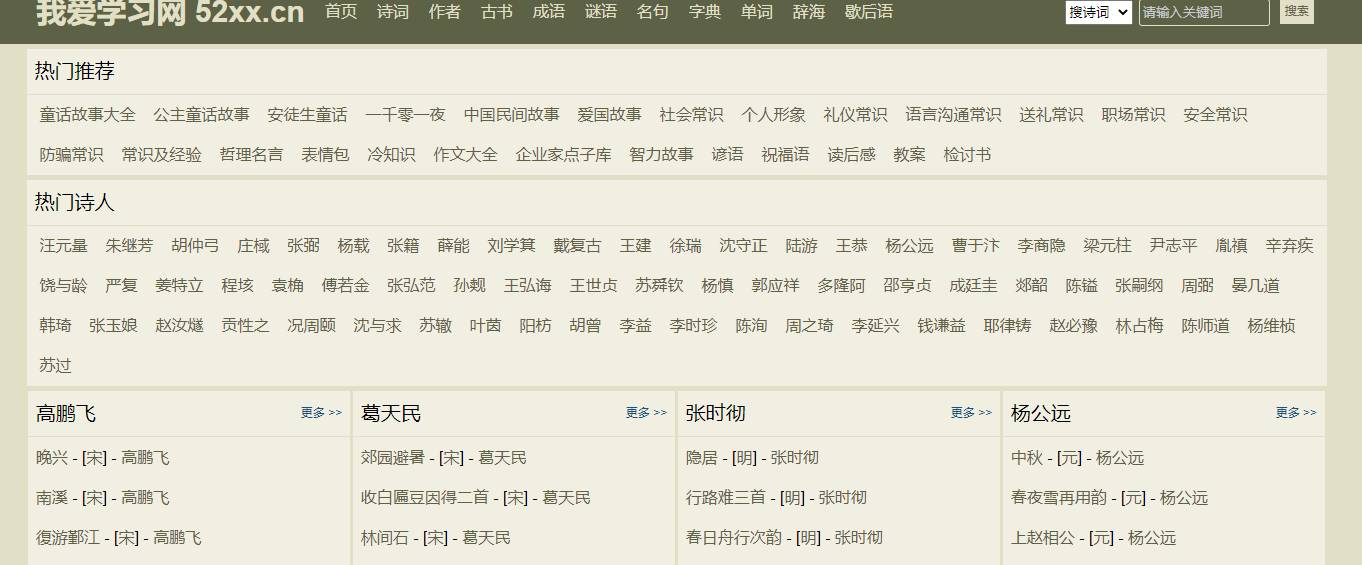Open the 职场常识 link
Screen dimensions: 1362x565
pyautogui.click(x=1134, y=115)
